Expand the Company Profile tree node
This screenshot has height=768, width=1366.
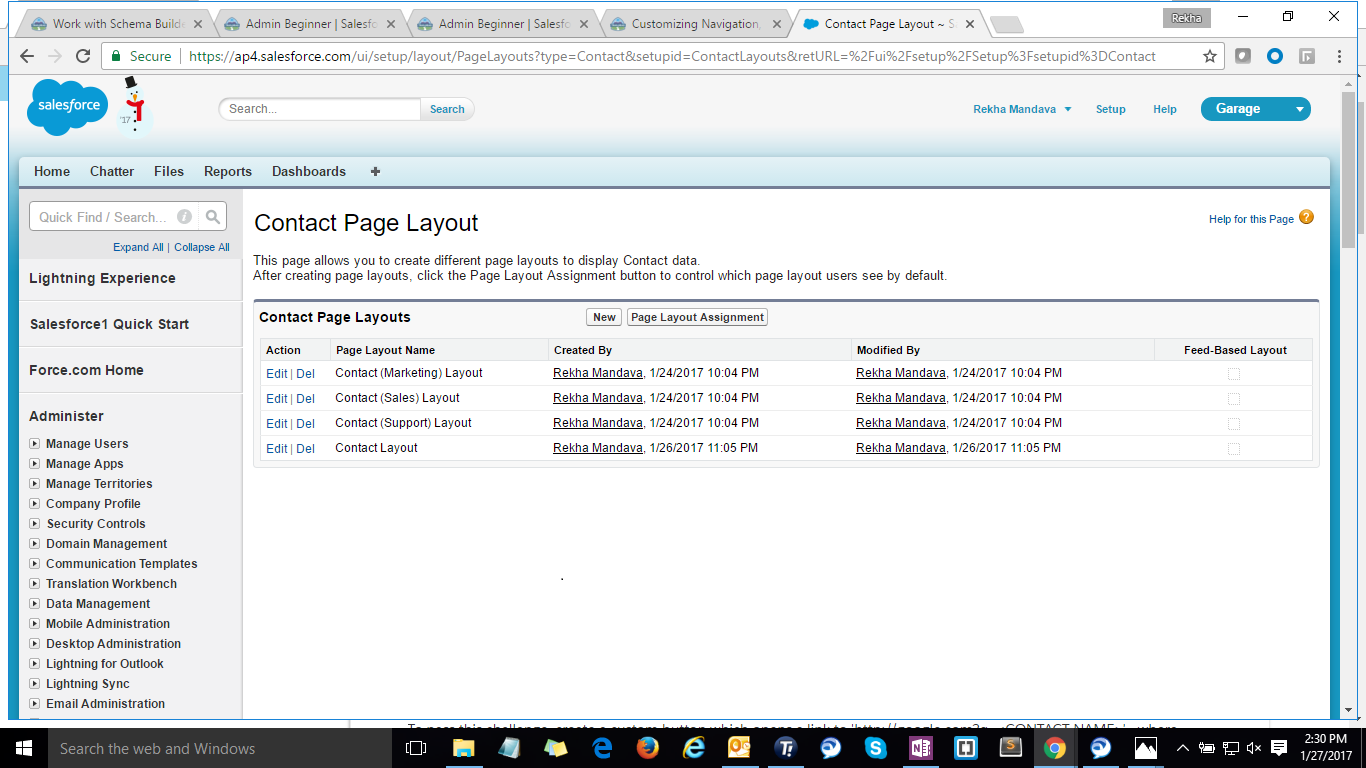34,504
